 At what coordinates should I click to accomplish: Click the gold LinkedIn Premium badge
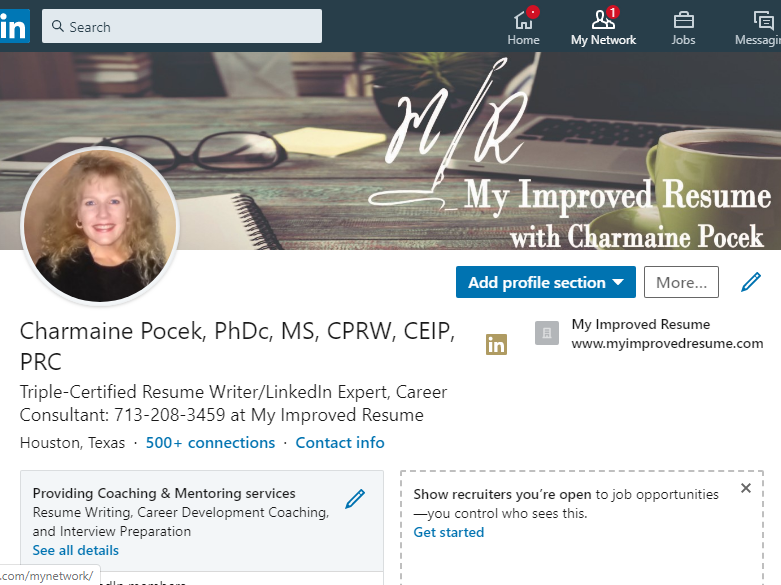tap(496, 344)
